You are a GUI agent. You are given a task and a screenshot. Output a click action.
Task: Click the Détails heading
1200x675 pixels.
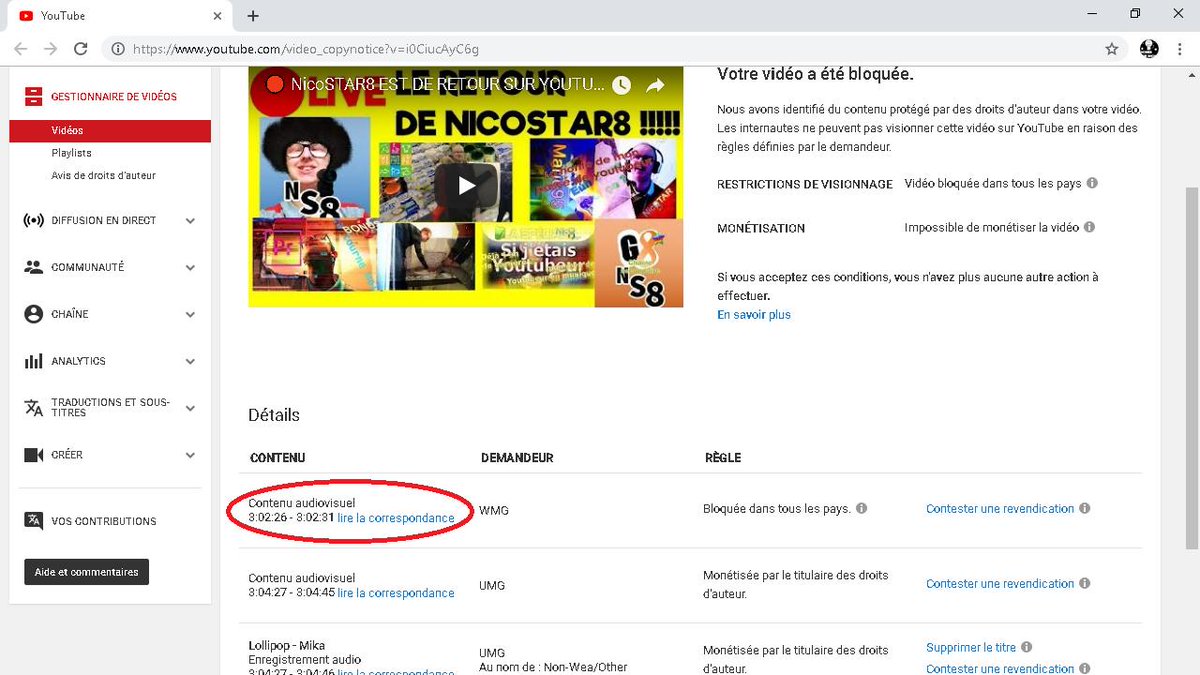(274, 415)
